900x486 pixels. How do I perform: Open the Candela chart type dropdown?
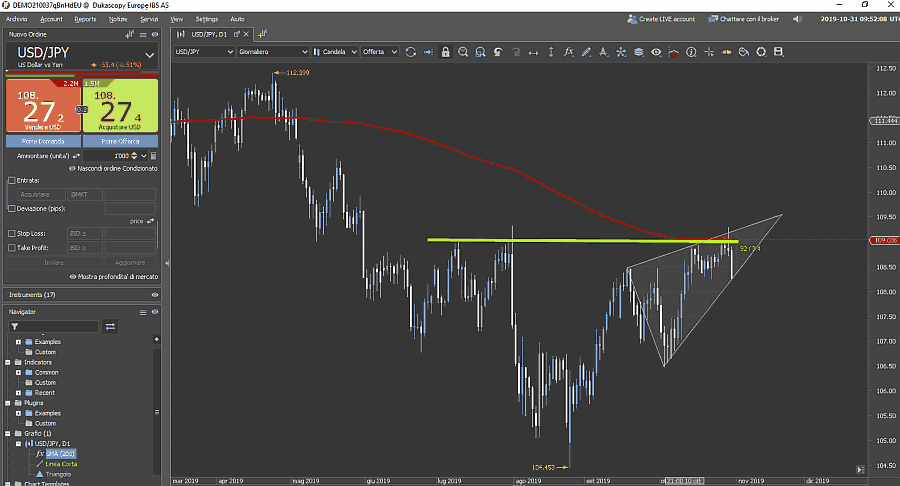[x=334, y=52]
